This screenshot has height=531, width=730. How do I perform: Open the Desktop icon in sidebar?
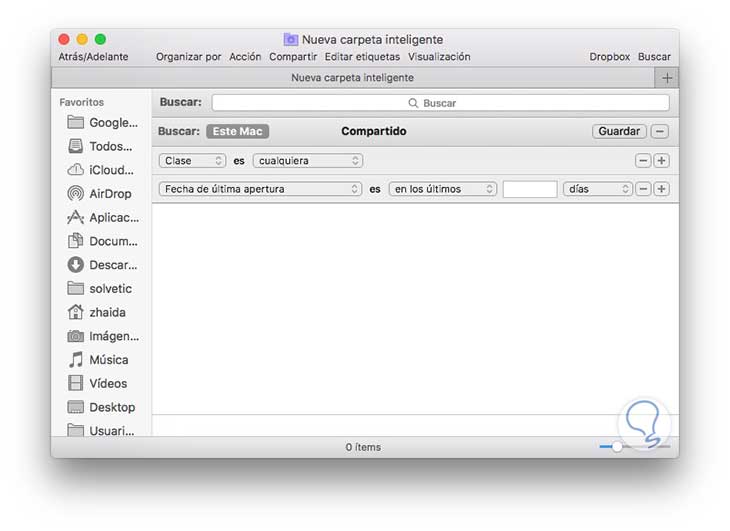click(75, 407)
